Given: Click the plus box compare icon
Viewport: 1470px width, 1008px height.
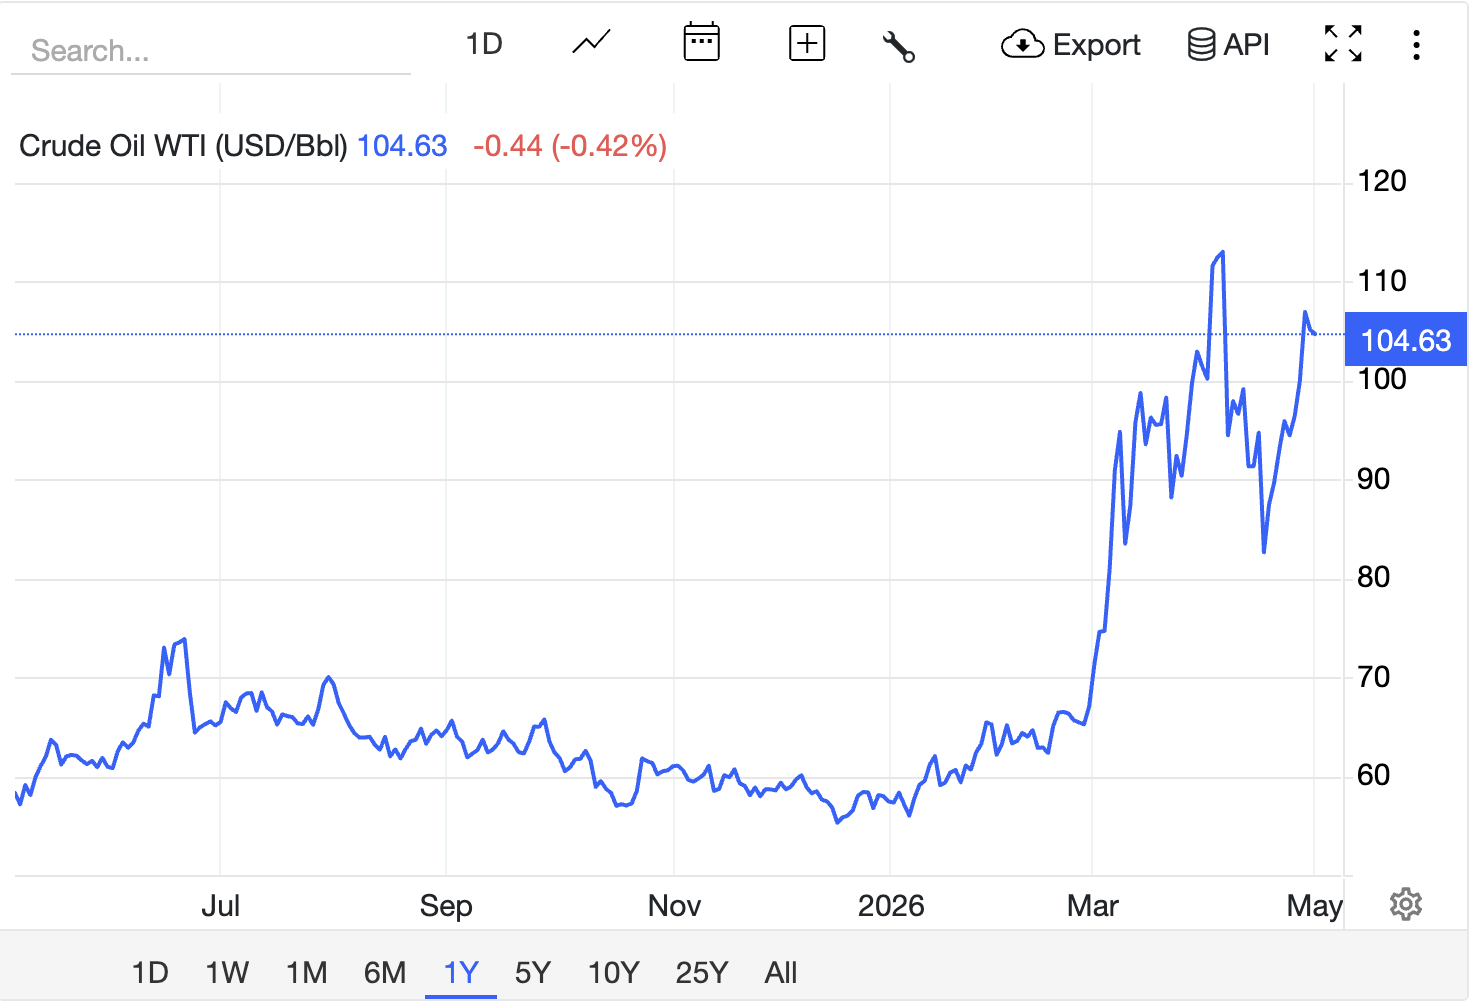Looking at the screenshot, I should (807, 44).
